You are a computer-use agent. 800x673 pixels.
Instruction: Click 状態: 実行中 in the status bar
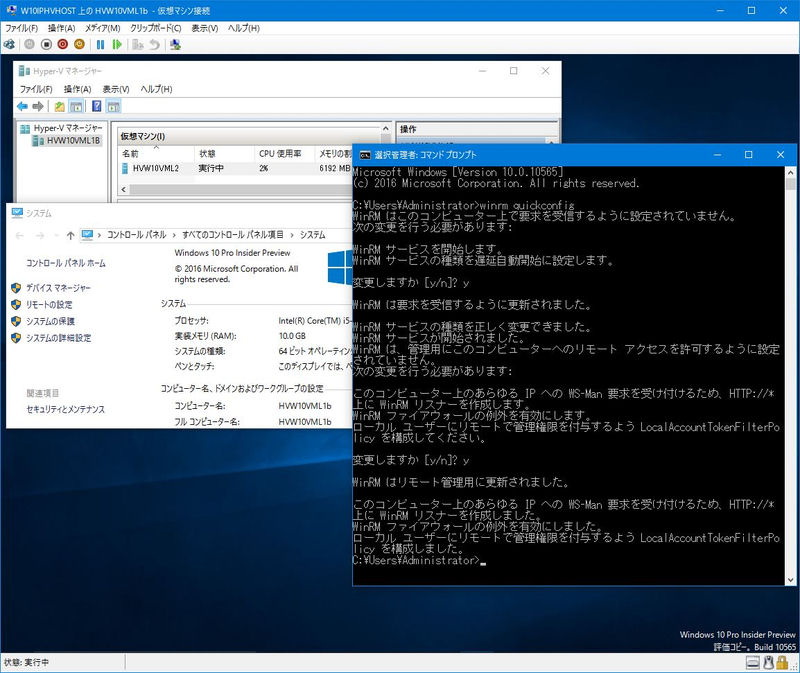27,662
